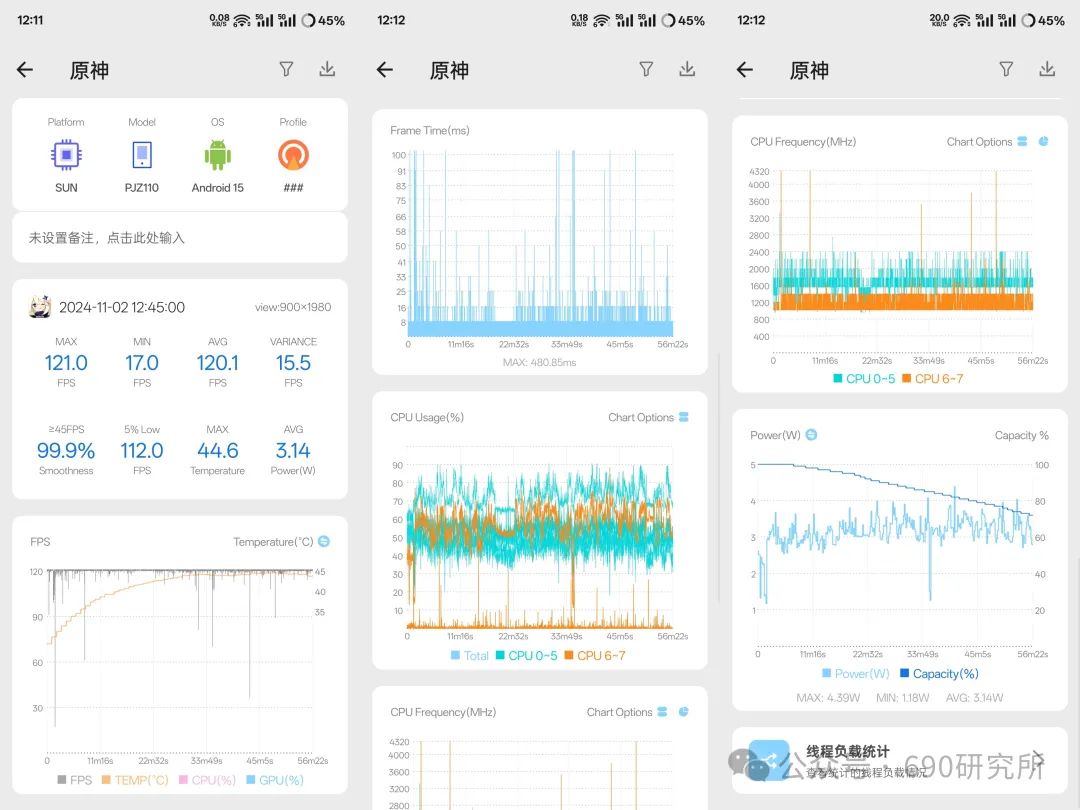Open the Profile ### orange icon

293,155
